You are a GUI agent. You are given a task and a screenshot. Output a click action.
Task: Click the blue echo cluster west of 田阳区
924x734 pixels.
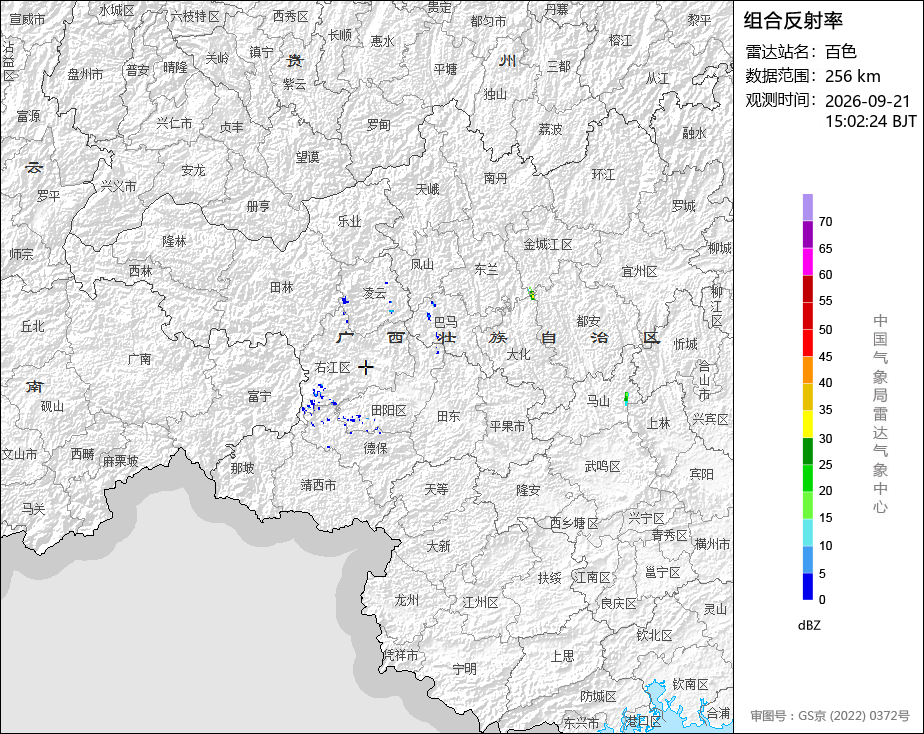(x=317, y=404)
